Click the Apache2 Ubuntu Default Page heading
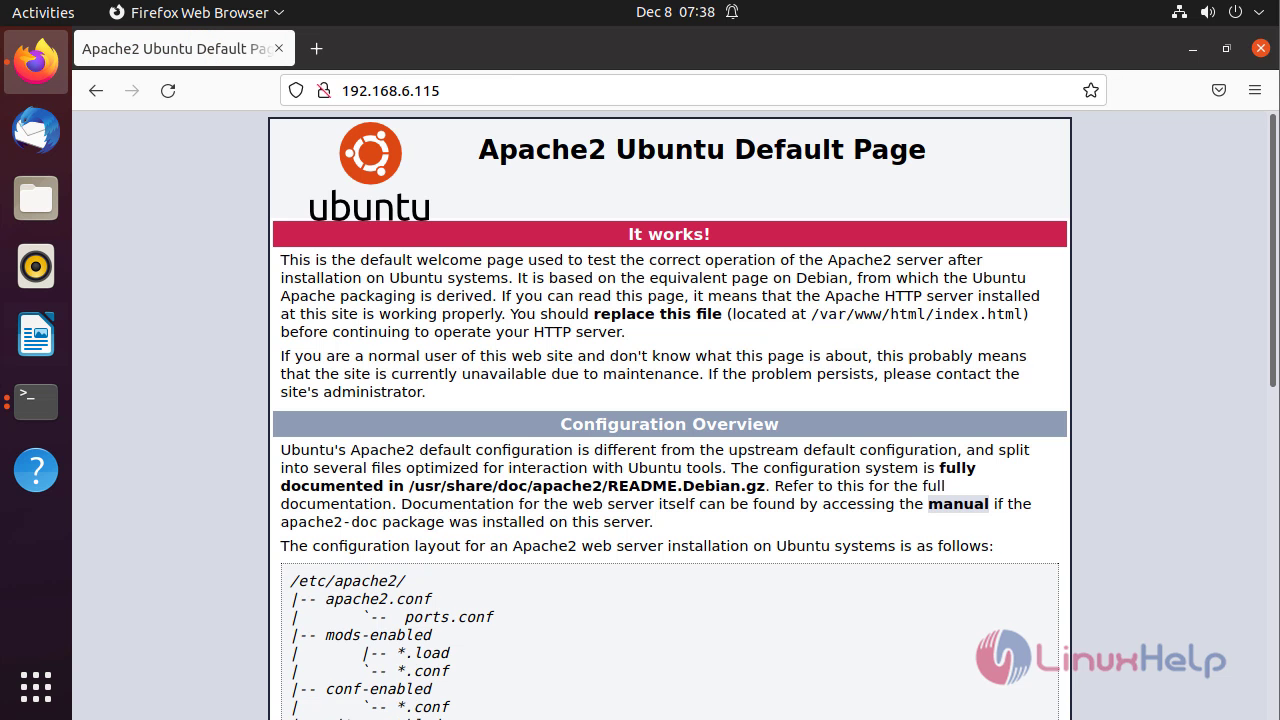The width and height of the screenshot is (1280, 720). [x=702, y=149]
